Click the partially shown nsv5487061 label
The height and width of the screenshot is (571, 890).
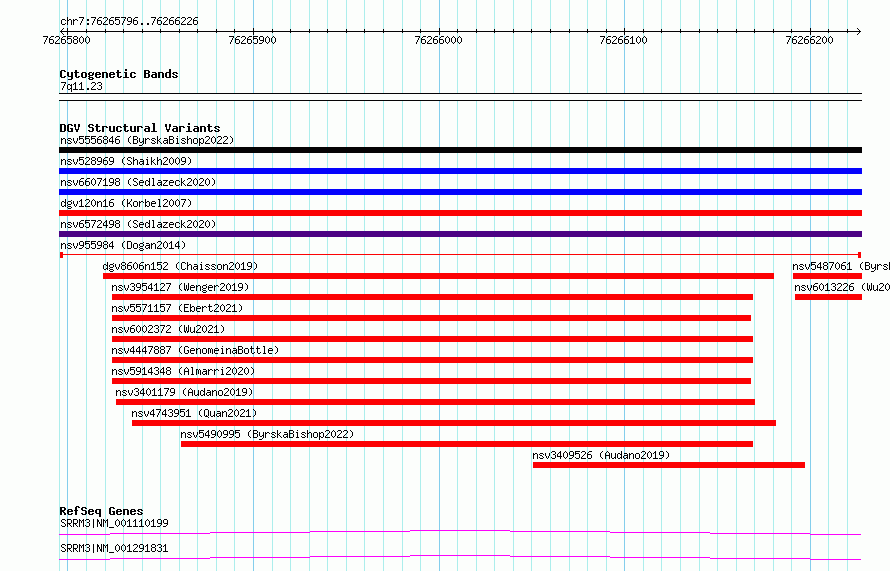pyautogui.click(x=841, y=266)
